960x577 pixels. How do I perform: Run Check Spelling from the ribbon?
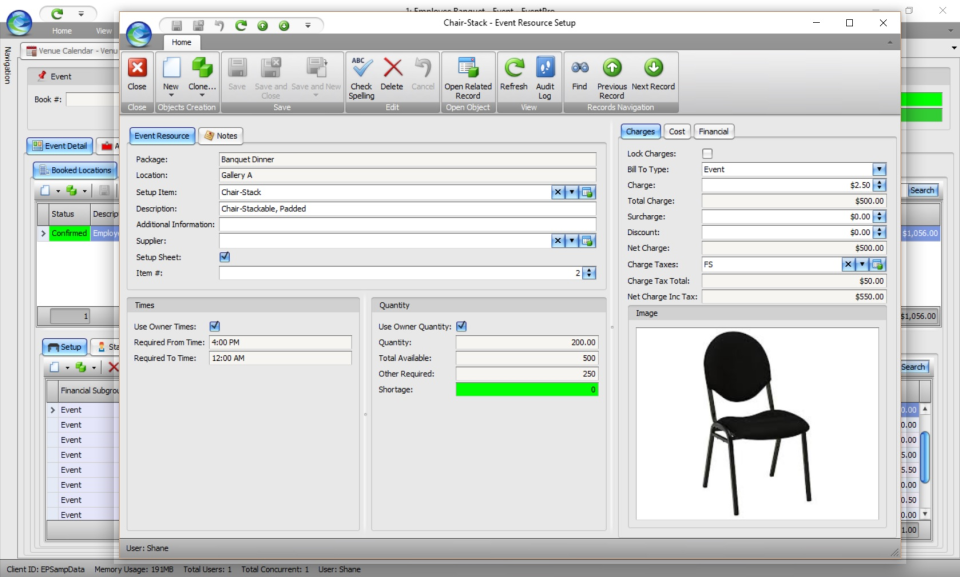click(361, 78)
